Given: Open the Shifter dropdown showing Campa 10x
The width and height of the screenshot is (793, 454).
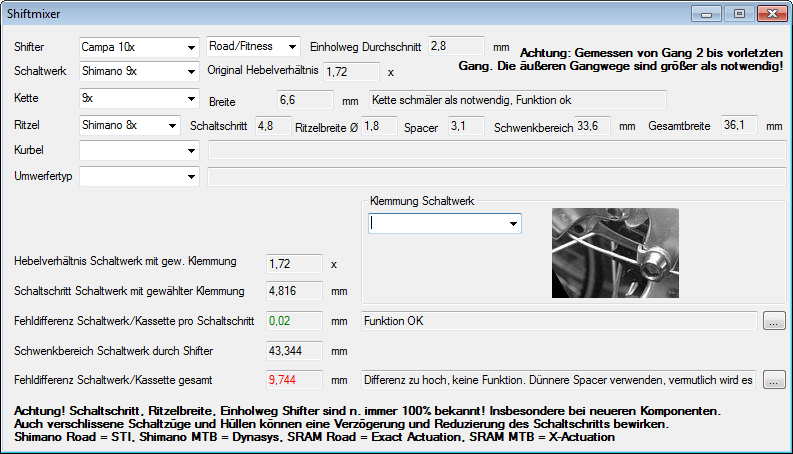Looking at the screenshot, I should pos(138,47).
